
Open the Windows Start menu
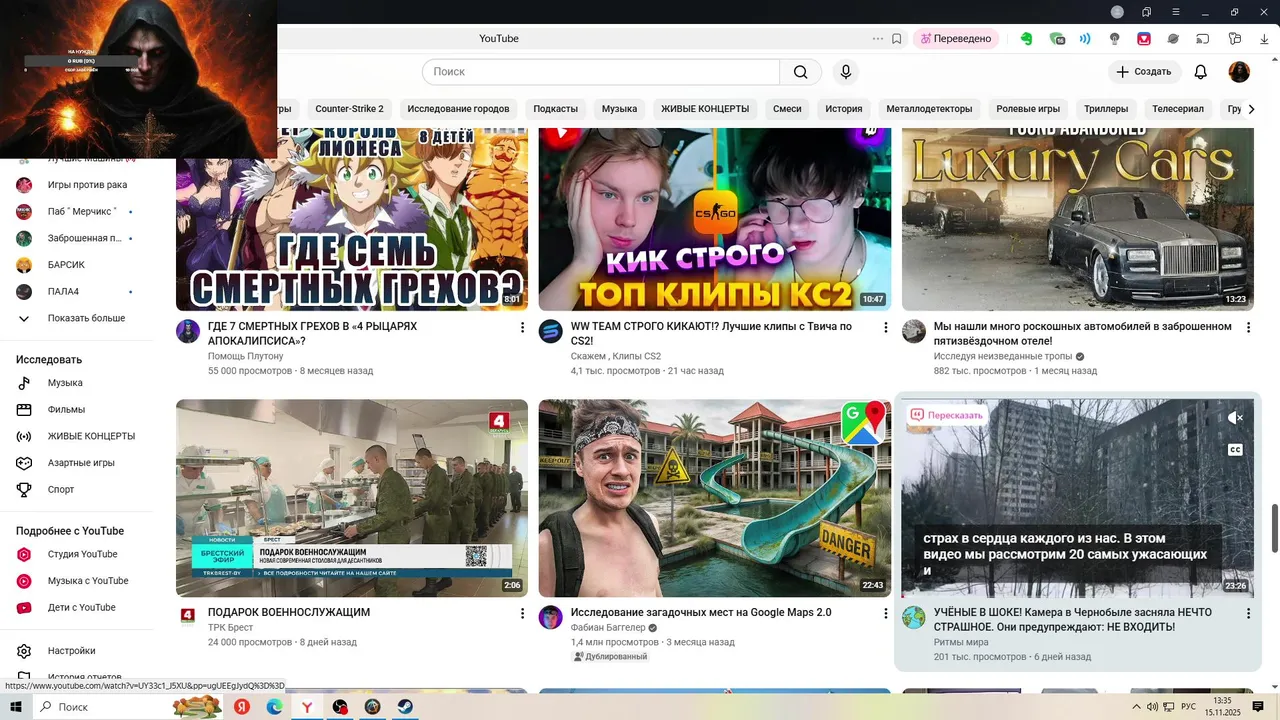pyautogui.click(x=16, y=707)
